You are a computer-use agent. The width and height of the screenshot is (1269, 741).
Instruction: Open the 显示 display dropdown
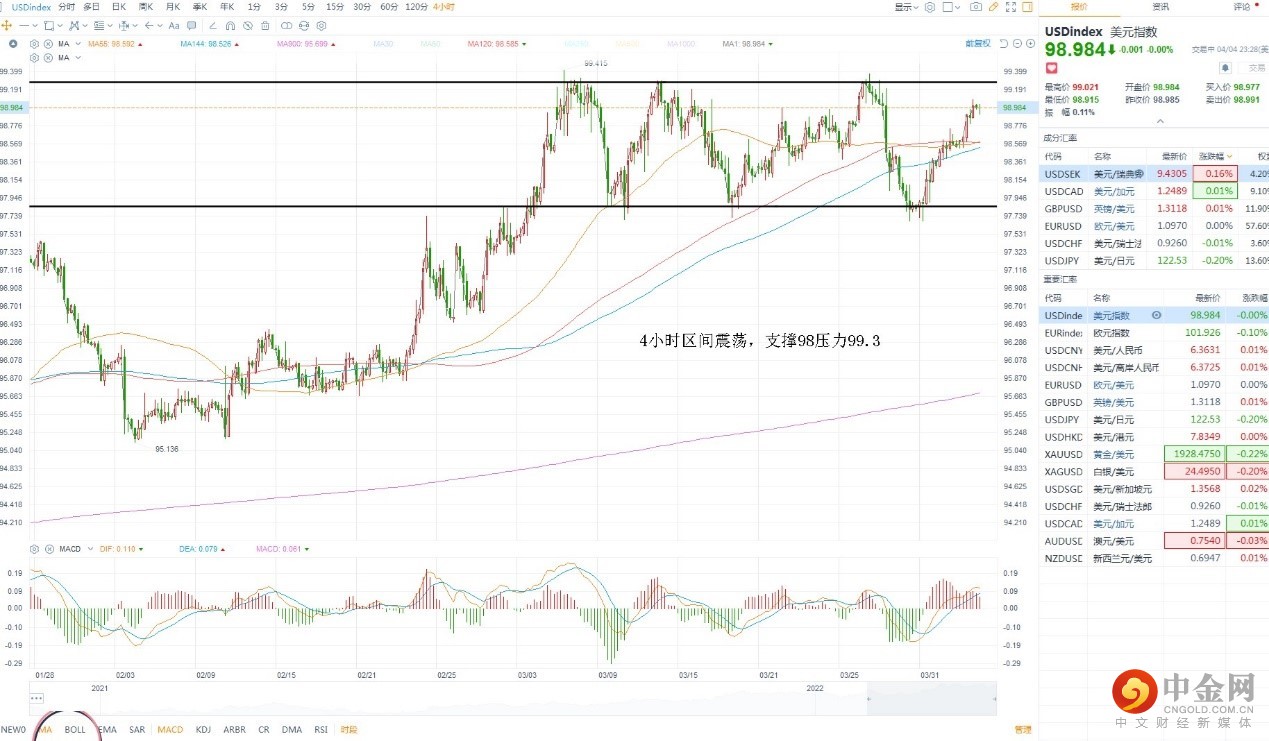907,7
